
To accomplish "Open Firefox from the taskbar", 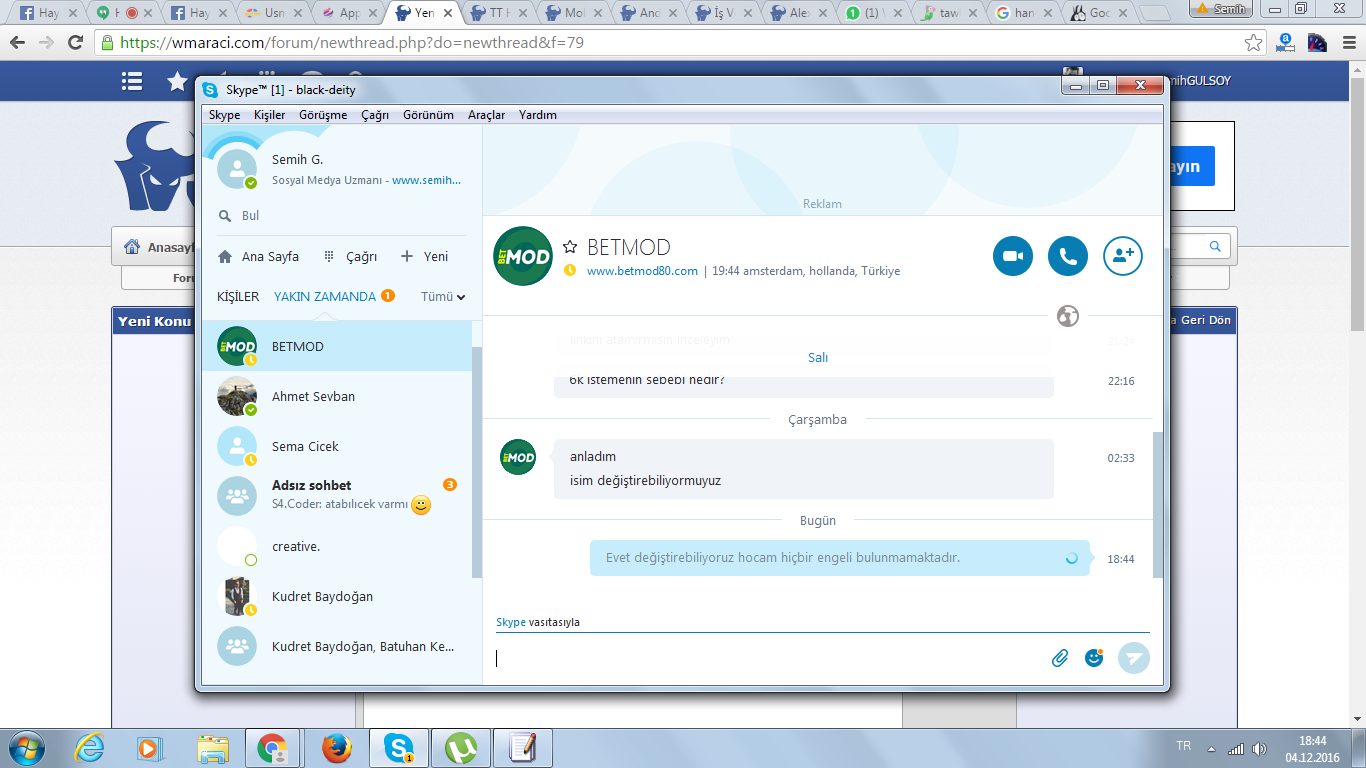I will (337, 748).
